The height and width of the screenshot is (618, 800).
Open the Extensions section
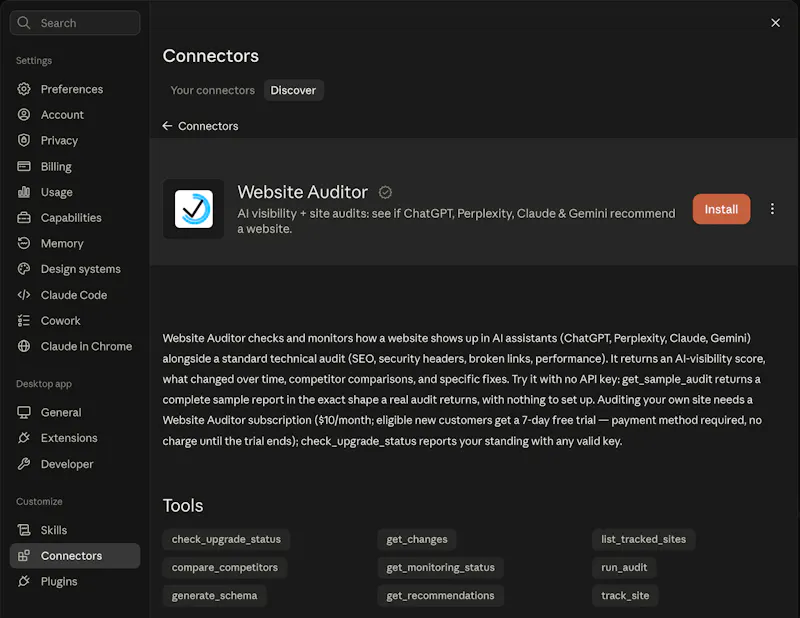(x=75, y=438)
